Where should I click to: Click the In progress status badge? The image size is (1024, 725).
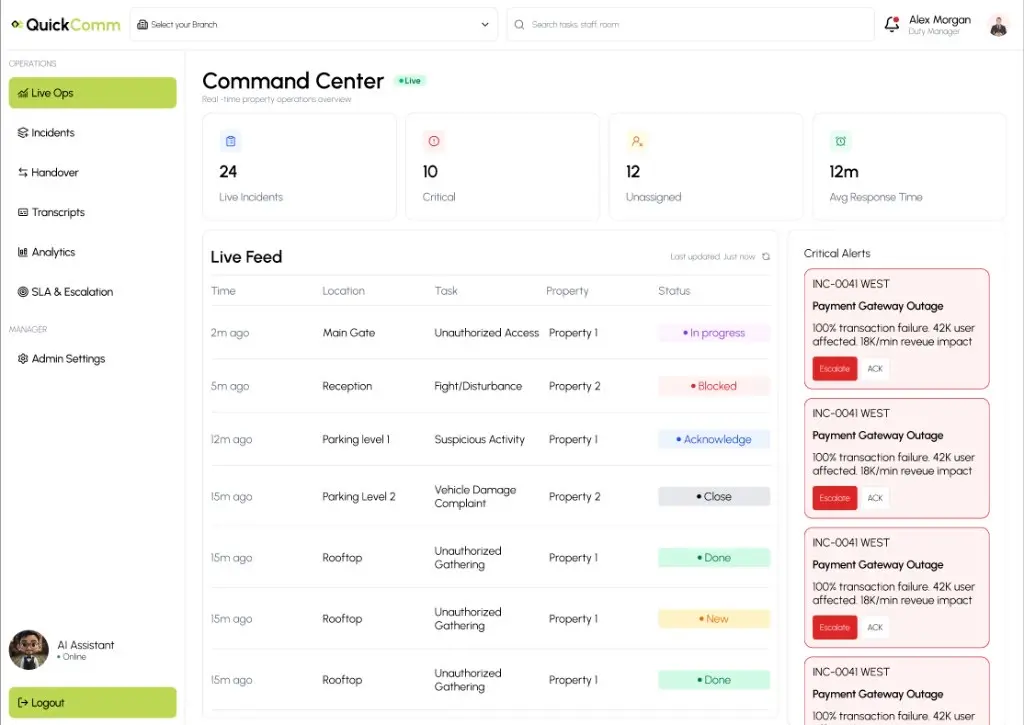[x=714, y=333]
